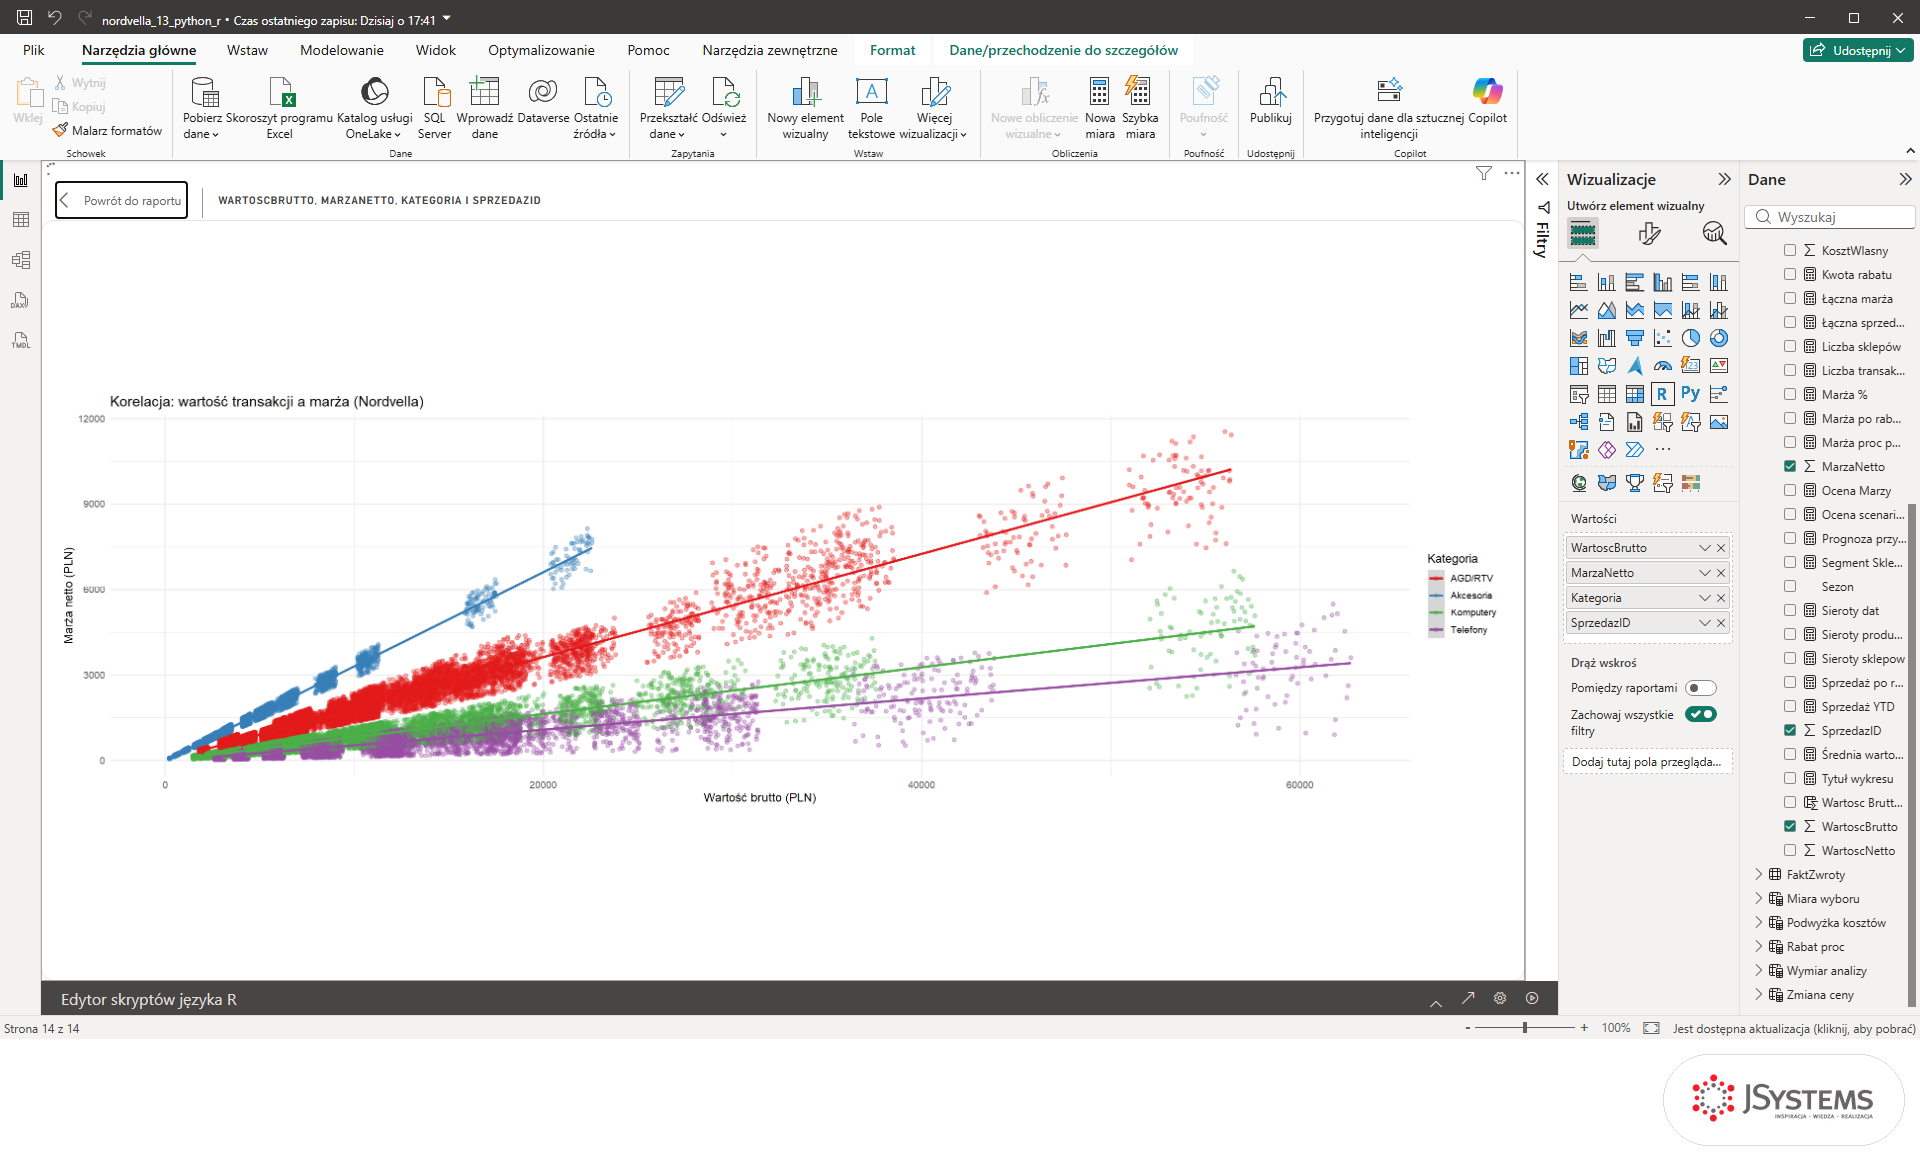Screen dimensions: 1920x1161
Task: Uncheck the SprzedazID field checkbox
Action: click(x=1790, y=730)
